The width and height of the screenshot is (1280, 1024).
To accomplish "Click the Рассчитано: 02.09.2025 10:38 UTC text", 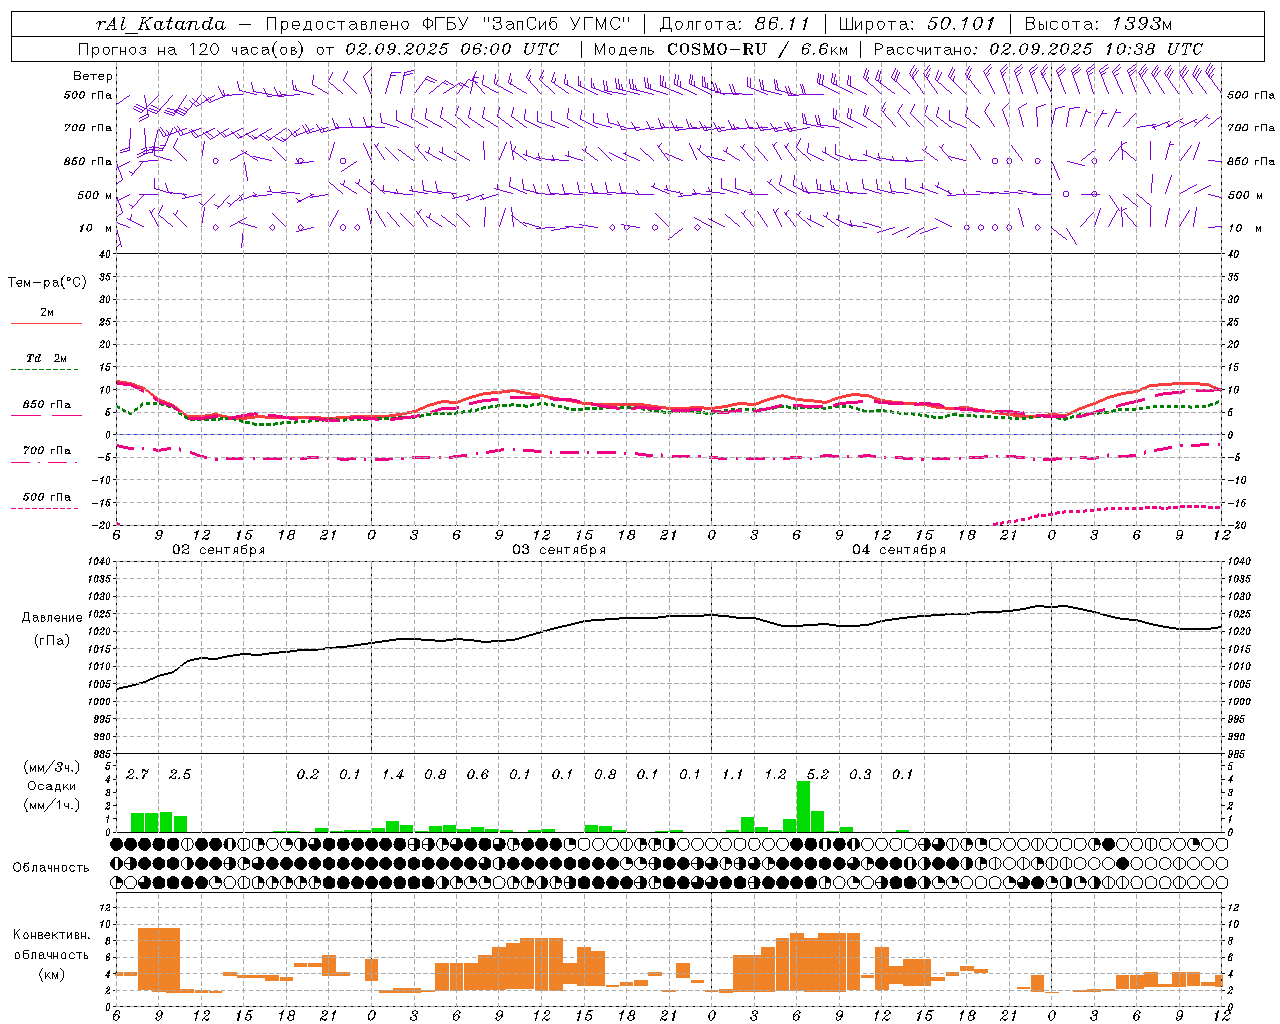I will [x=1038, y=49].
